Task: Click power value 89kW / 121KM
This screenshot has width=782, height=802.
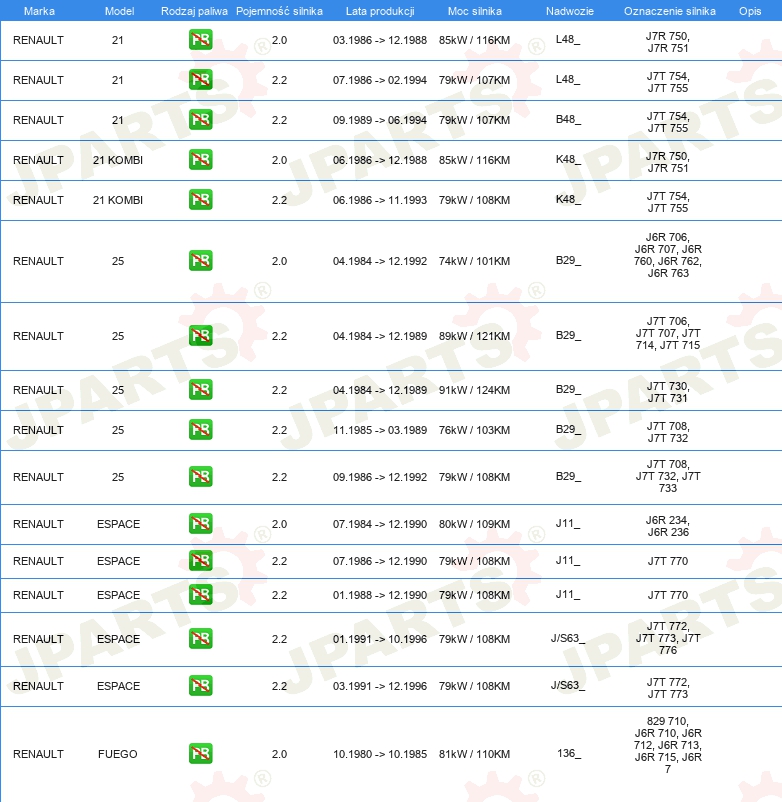Action: pos(474,336)
